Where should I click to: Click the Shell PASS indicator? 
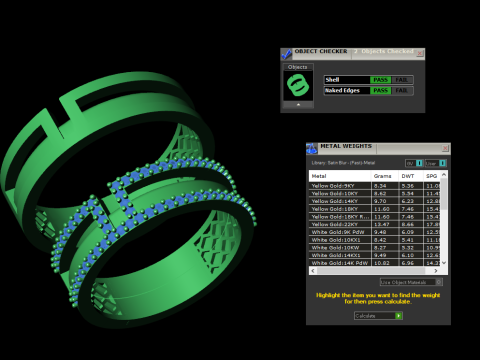click(x=380, y=80)
